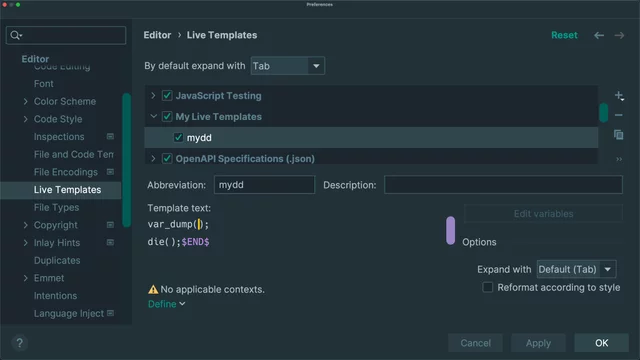Viewport: 640px width, 360px height.
Task: Toggle the OpenAPI Specifications (.json) checkbox
Action: (167, 158)
